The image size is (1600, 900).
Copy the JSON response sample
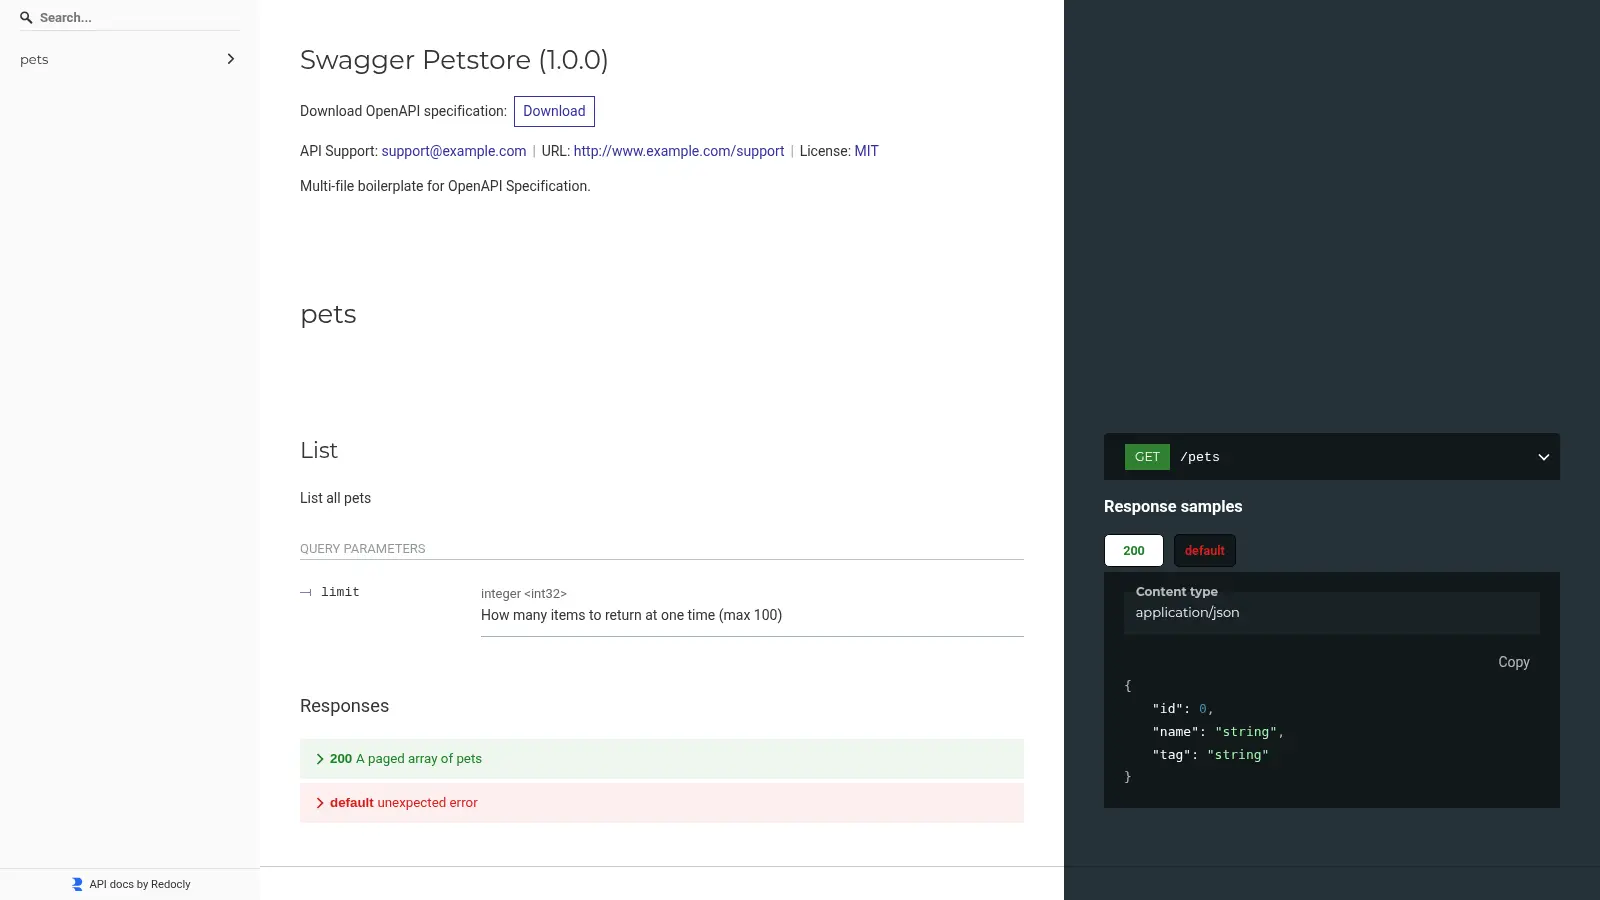(1514, 662)
